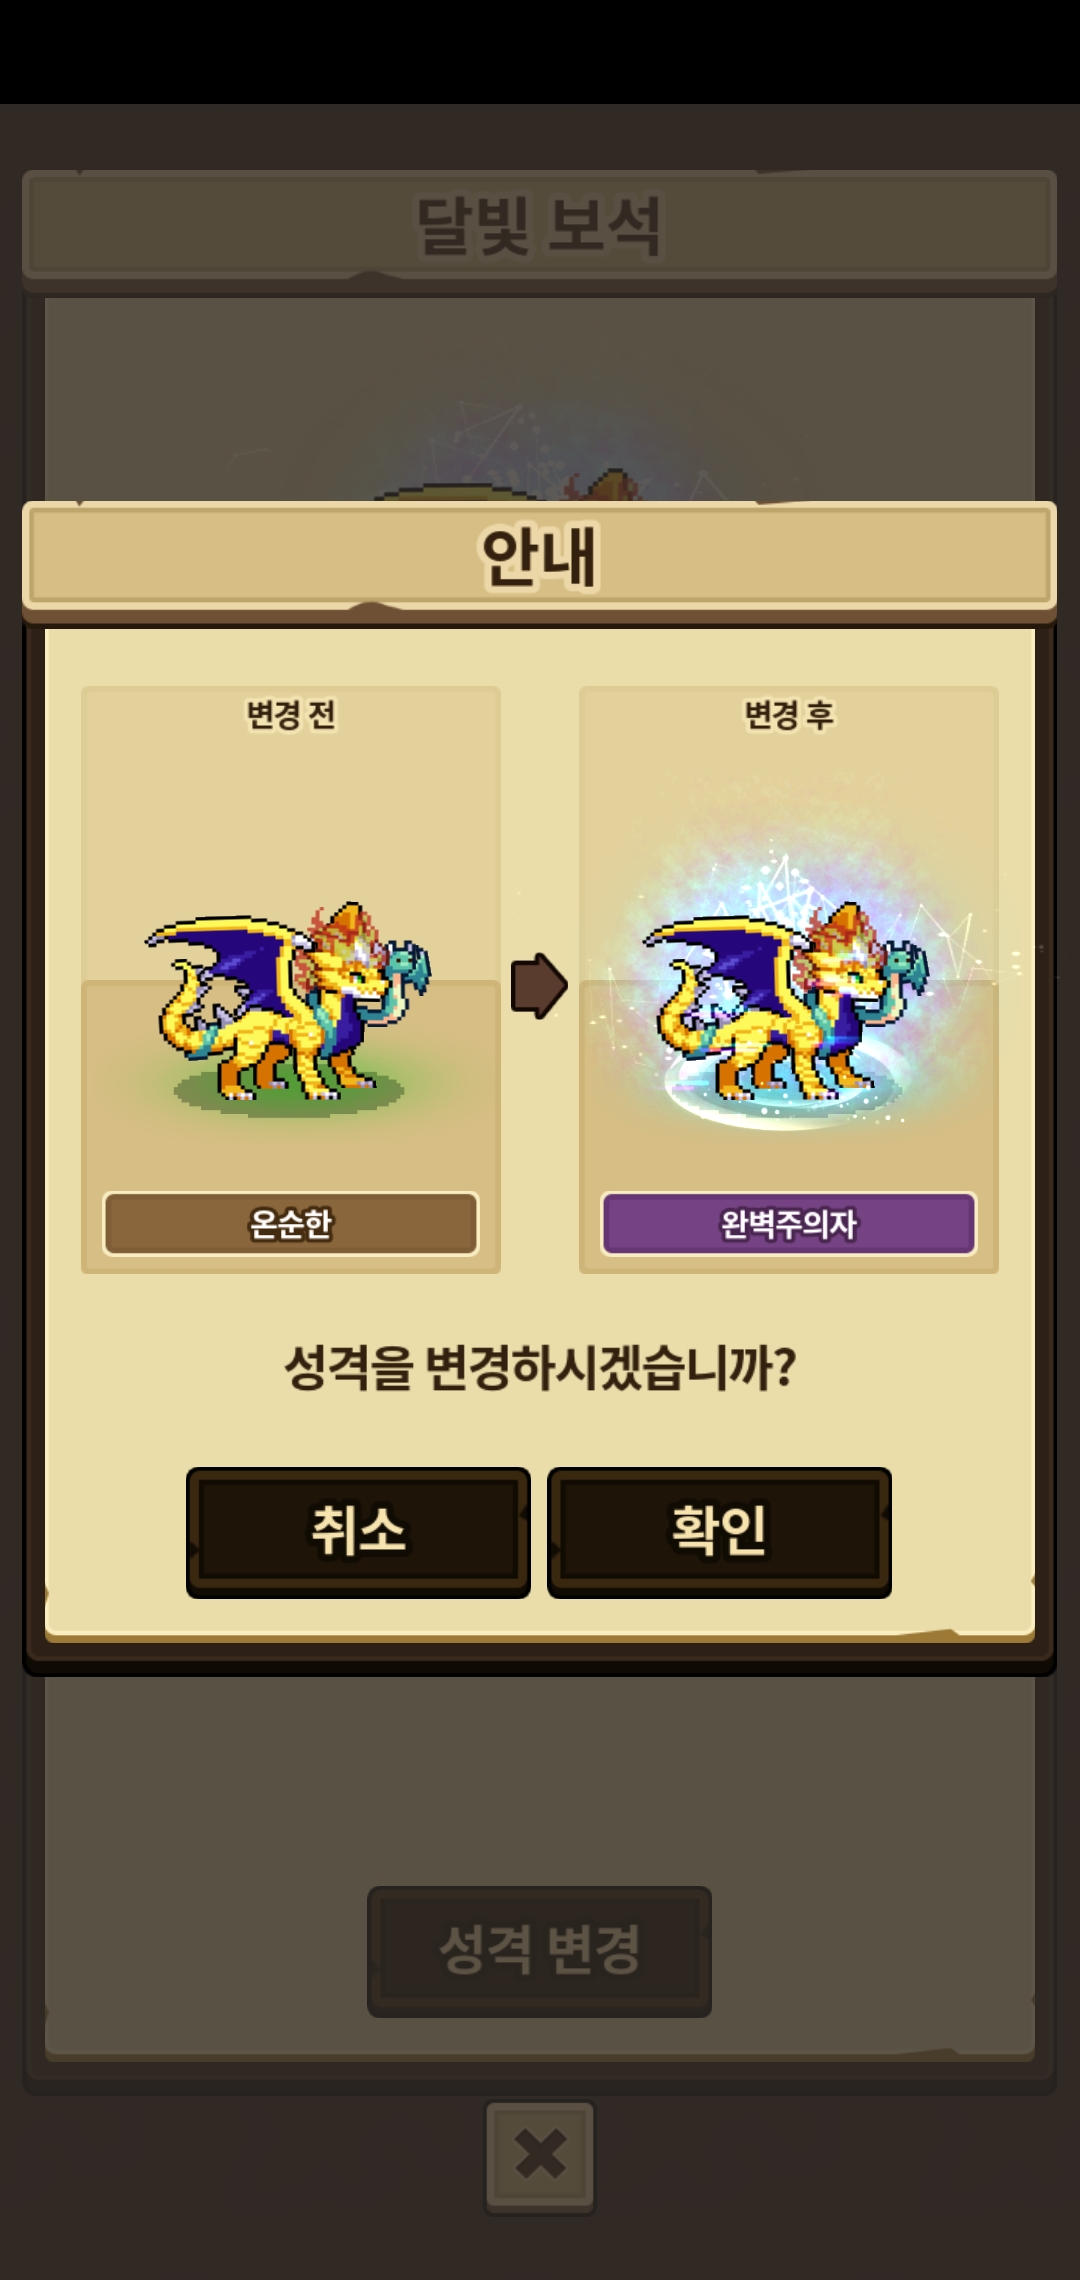Screen dimensions: 1080x2280
Task: Tap the dimmed 달빛 보석 header
Action: pos(540,226)
